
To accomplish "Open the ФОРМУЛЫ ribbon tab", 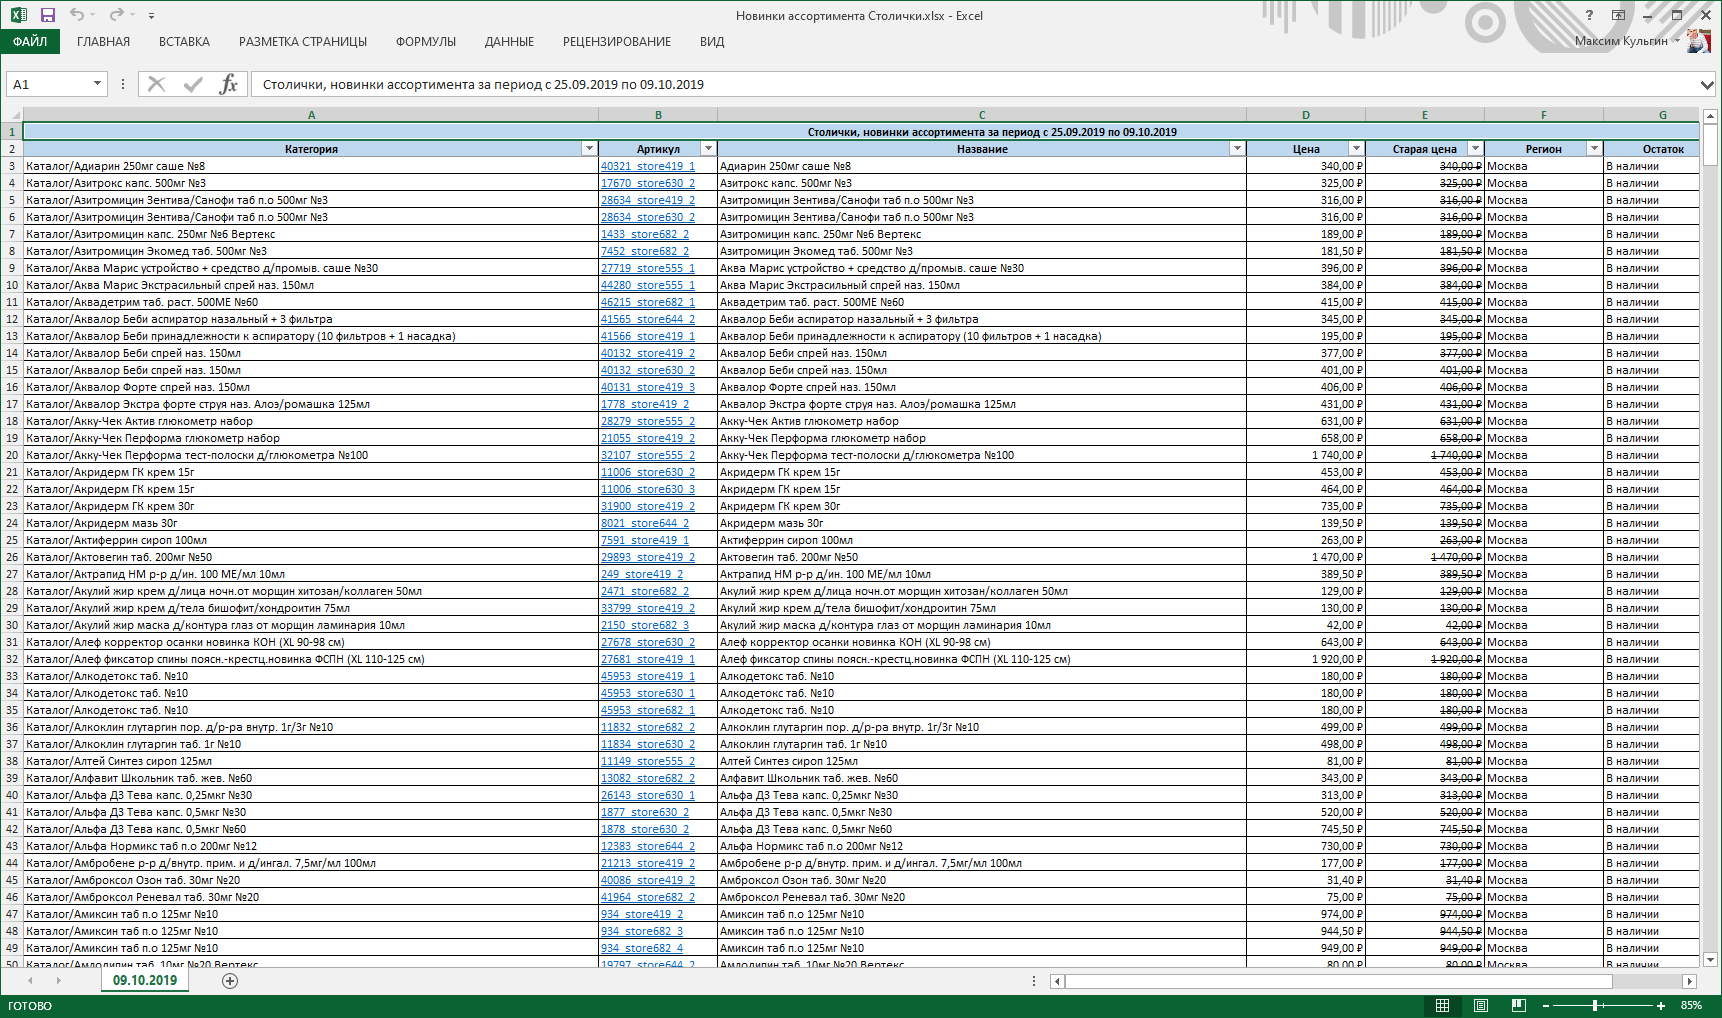I will click(426, 42).
